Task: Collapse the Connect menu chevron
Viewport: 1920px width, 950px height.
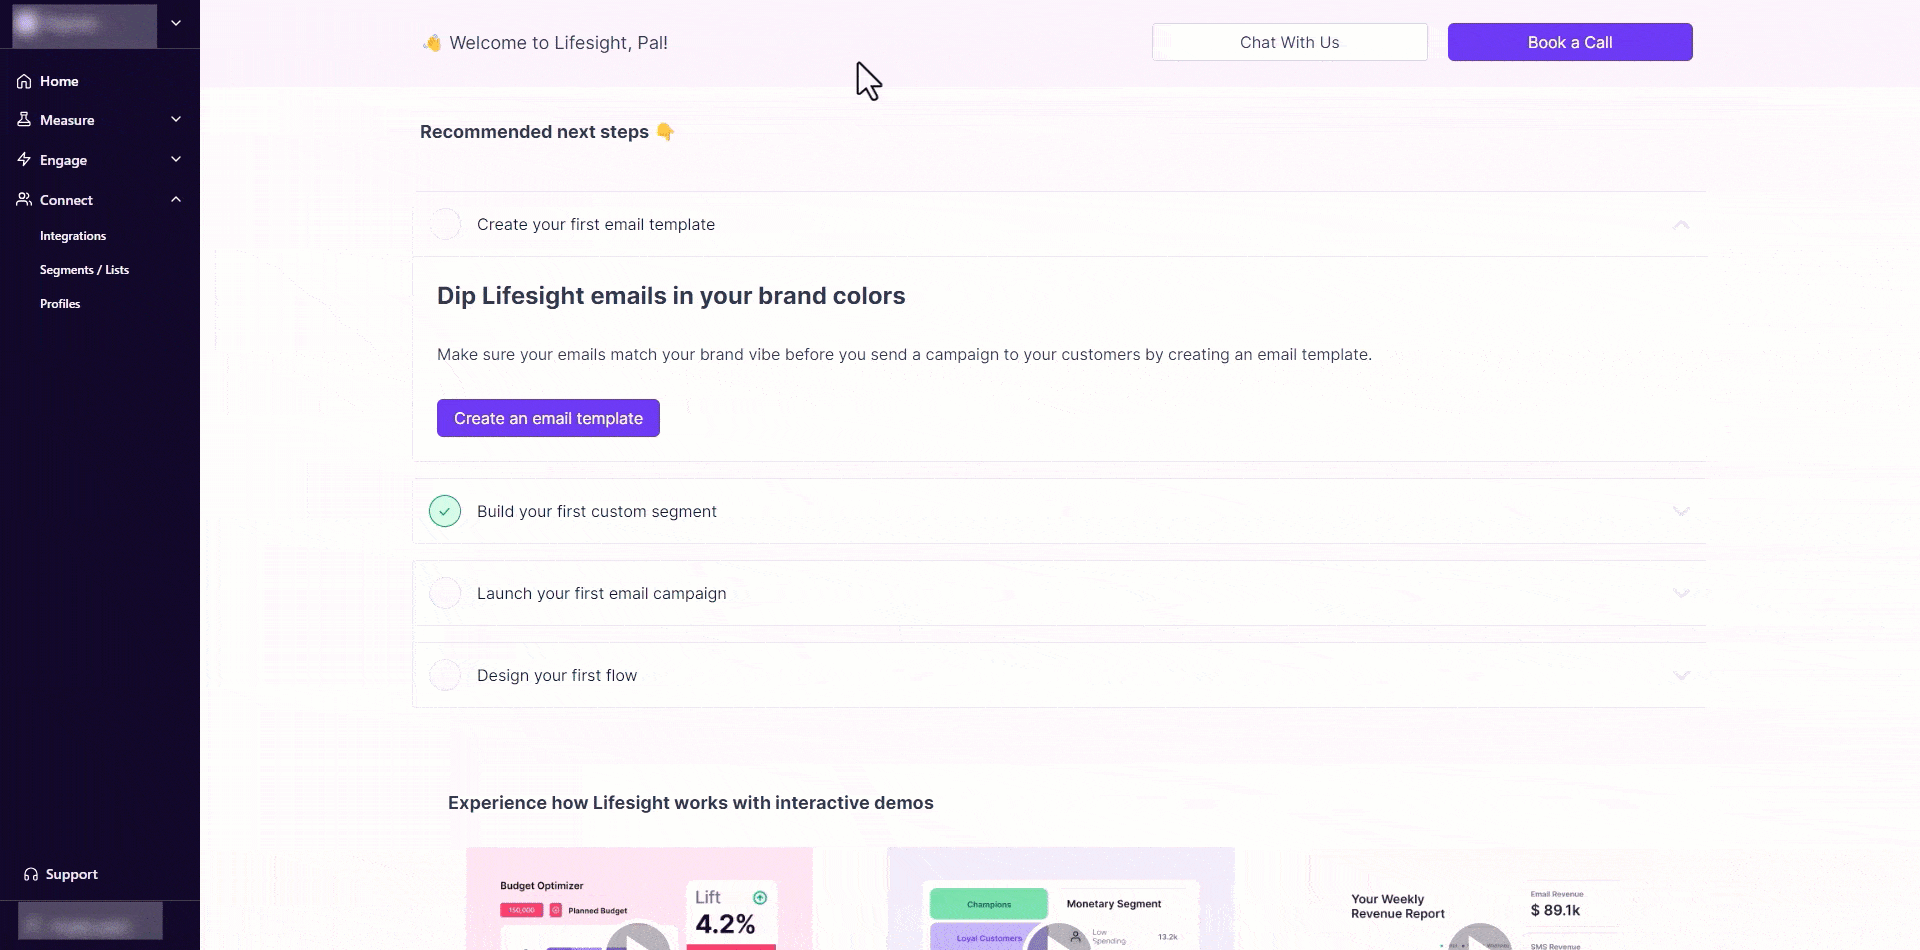Action: tap(176, 200)
